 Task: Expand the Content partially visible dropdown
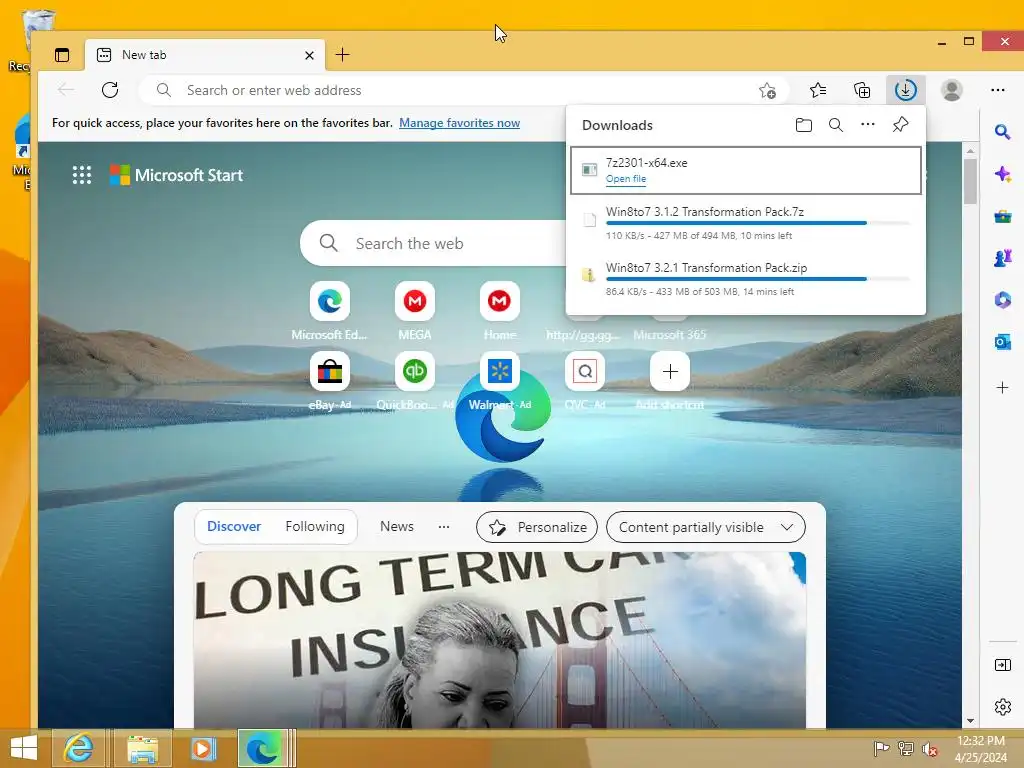pos(706,527)
